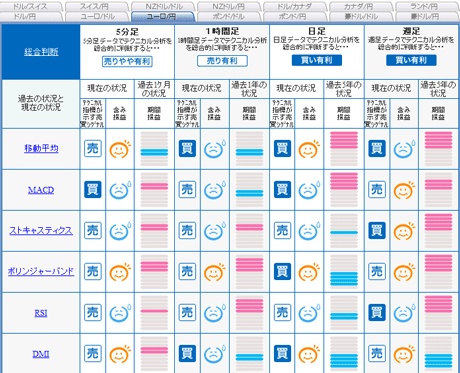Open the ポンド/円 tab
Screen dimensions: 460x373
(x=295, y=17)
